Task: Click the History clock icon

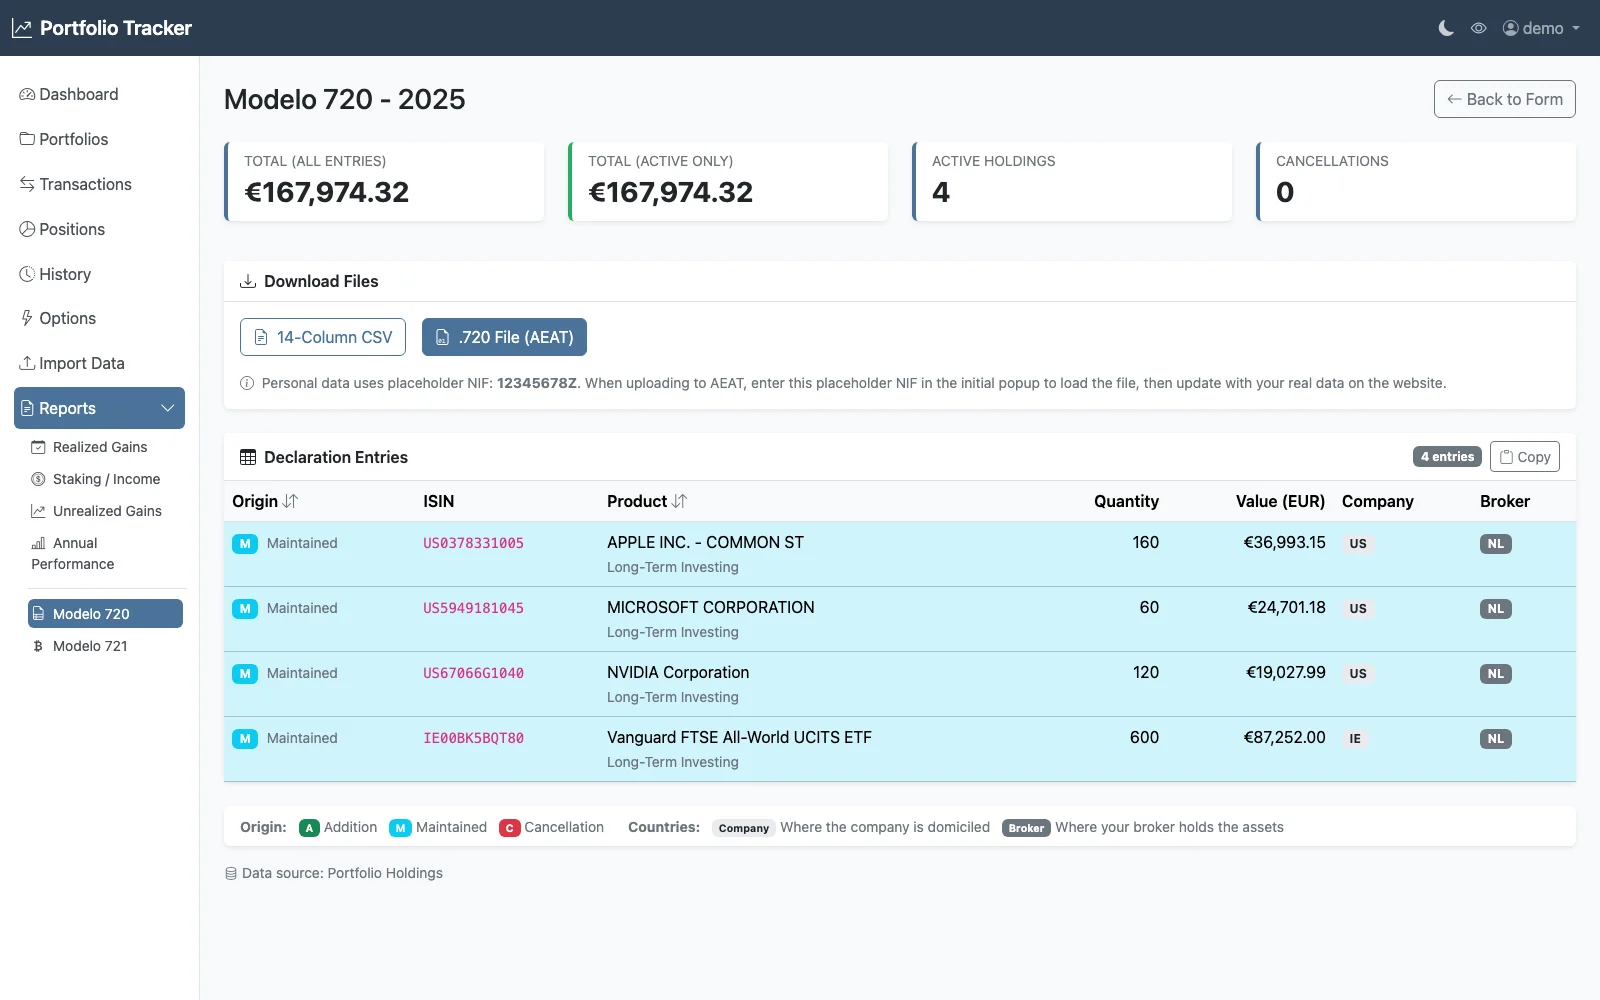Action: (27, 274)
